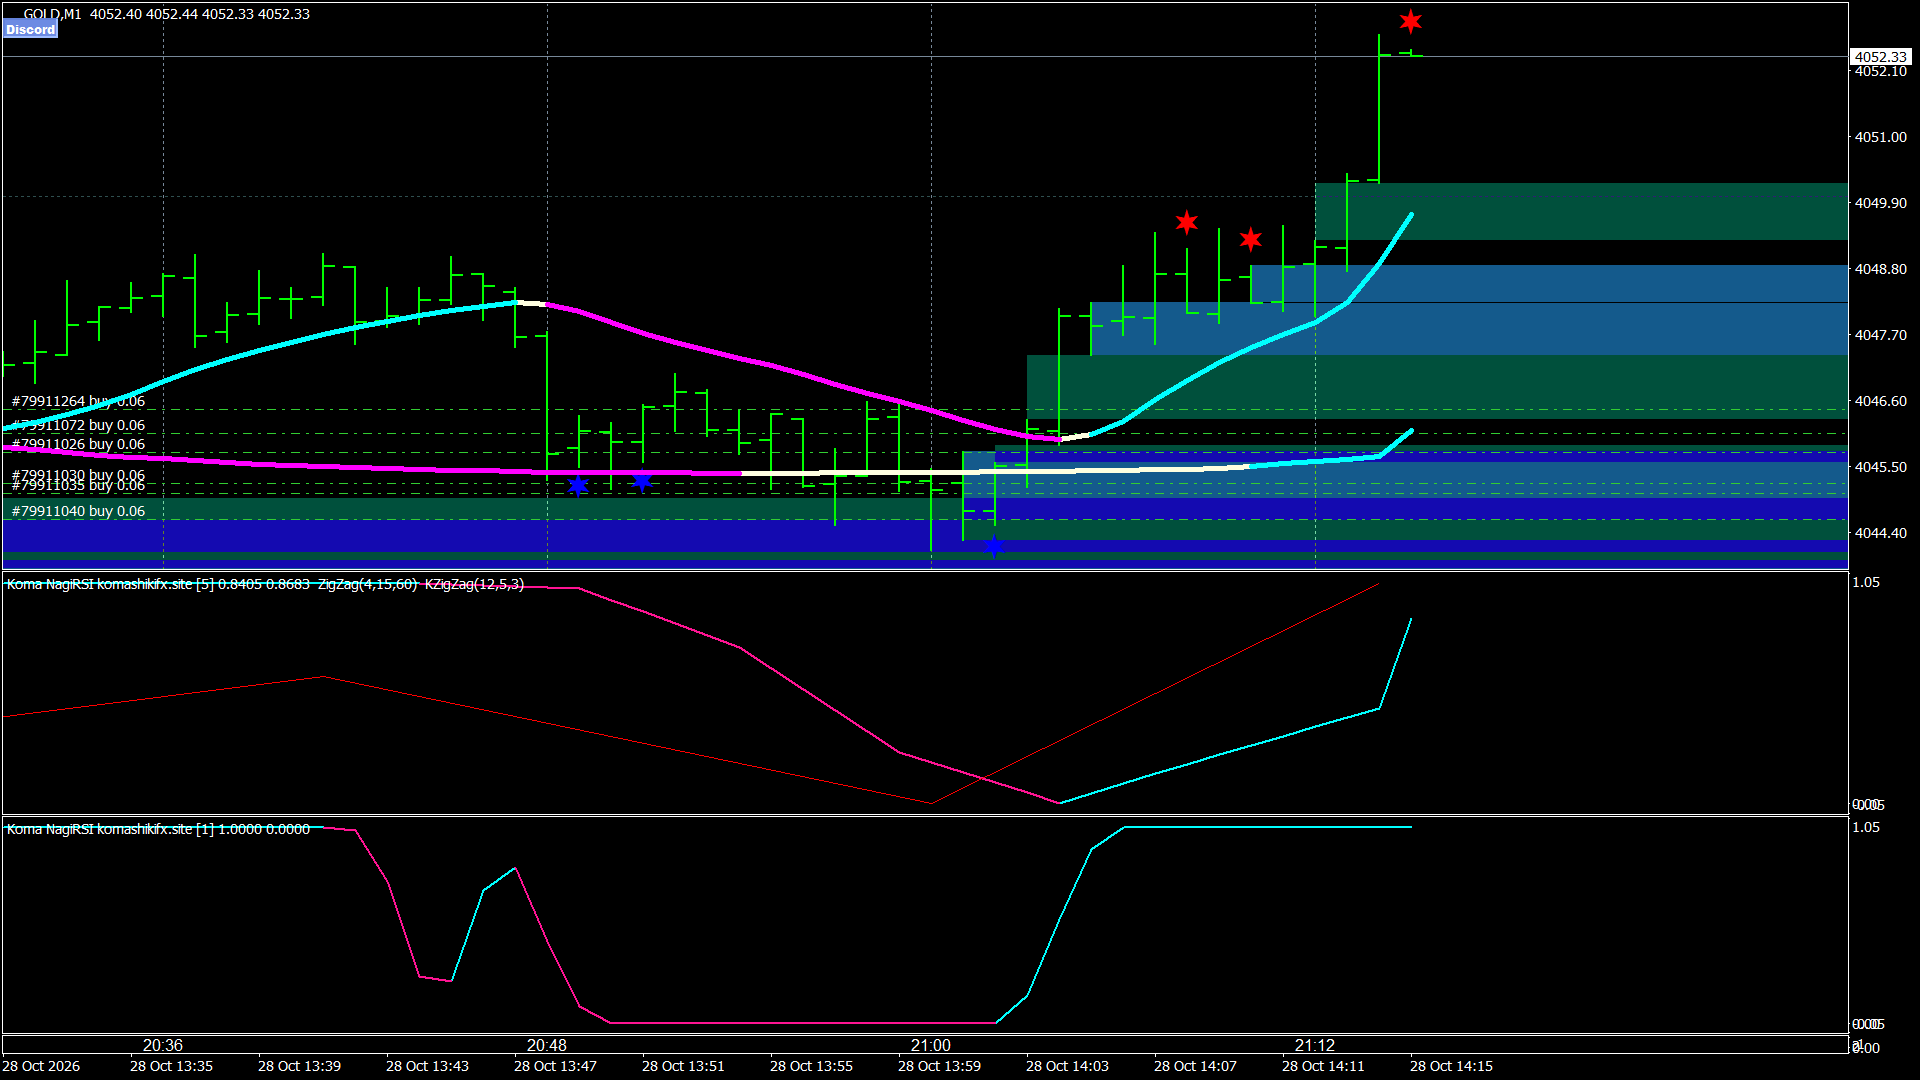Click the Discord button label
The width and height of the screenshot is (1920, 1080).
(31, 30)
